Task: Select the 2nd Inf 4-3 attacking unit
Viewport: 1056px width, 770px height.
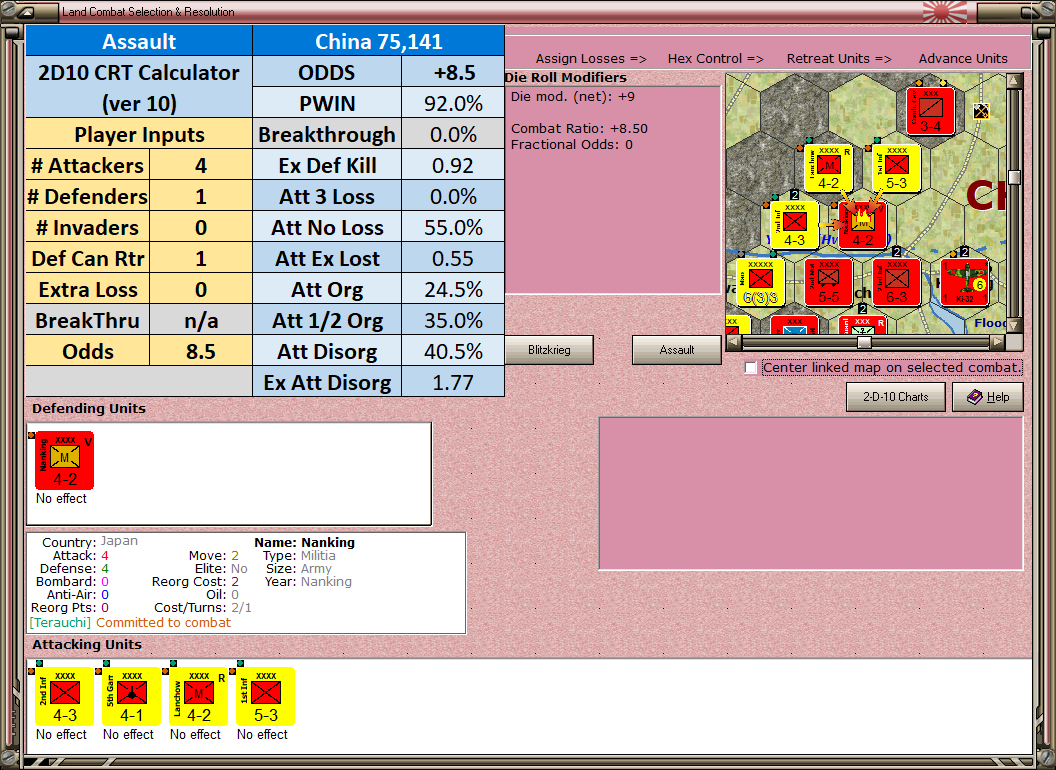Action: [65, 696]
